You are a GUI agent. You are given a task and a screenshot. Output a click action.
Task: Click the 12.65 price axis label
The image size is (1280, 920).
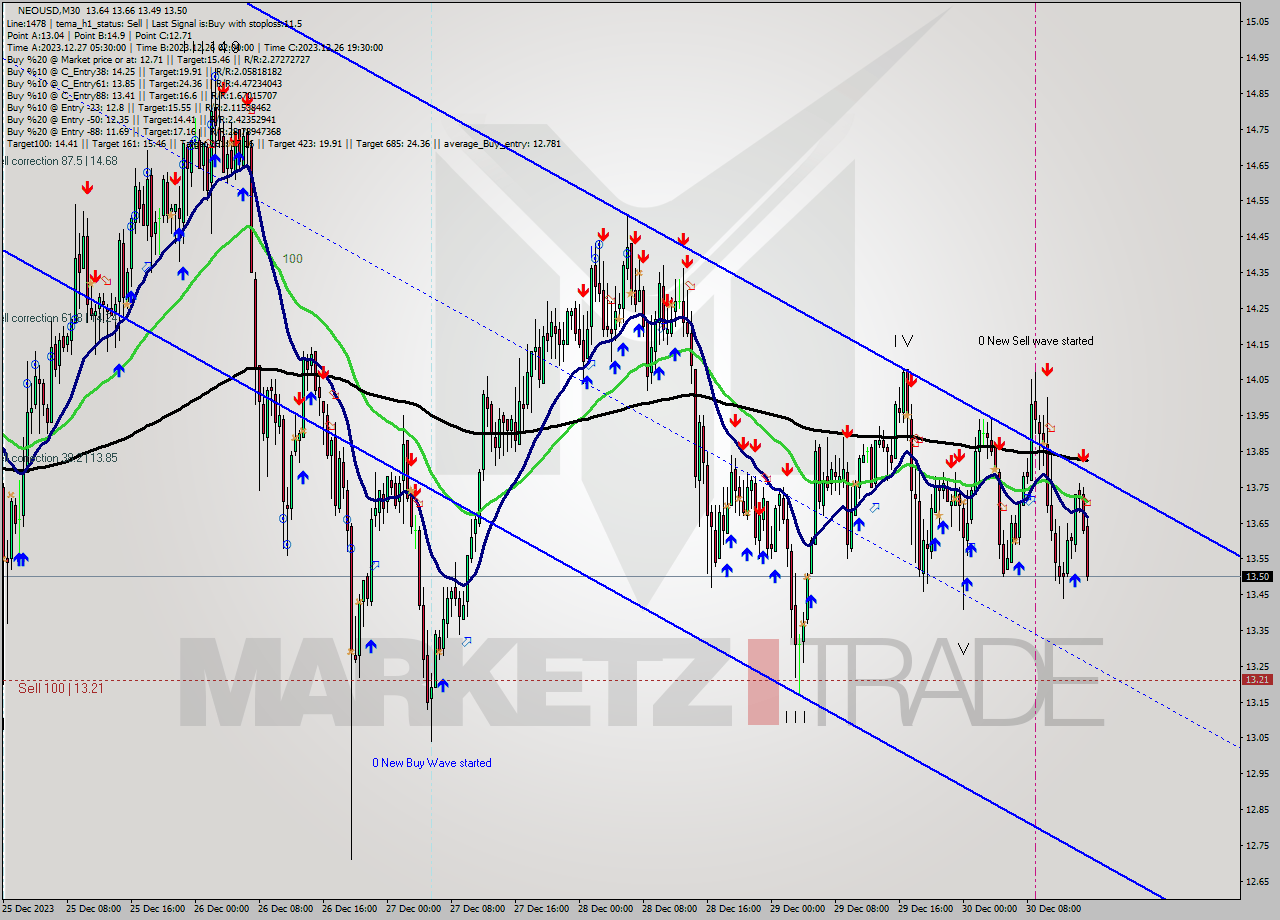point(1257,881)
